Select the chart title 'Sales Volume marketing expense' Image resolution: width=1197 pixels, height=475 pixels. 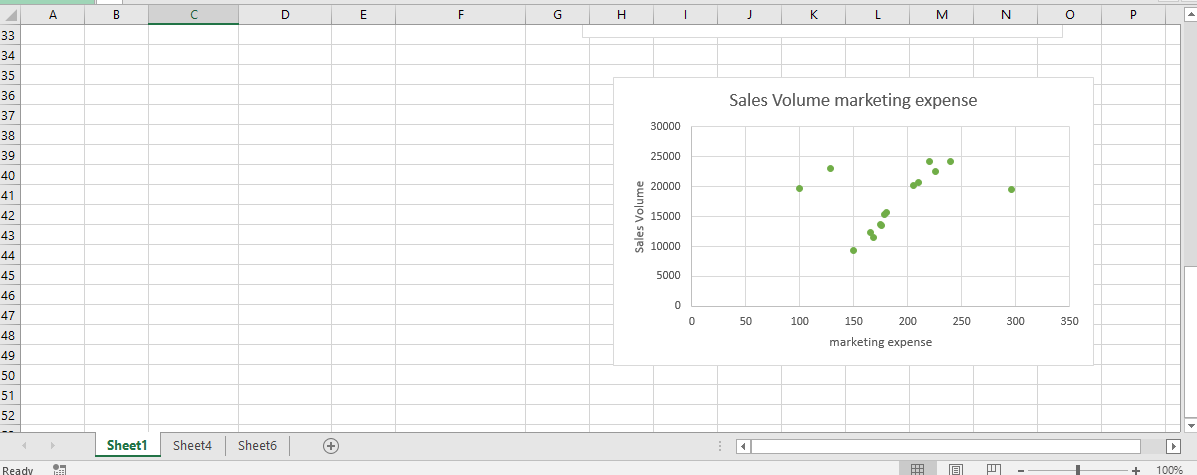tap(852, 100)
